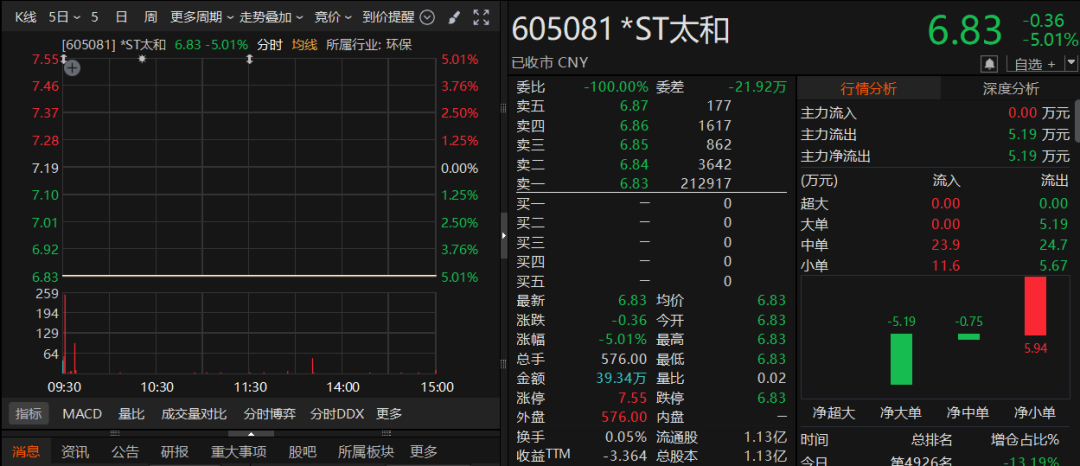This screenshot has width=1080, height=466.
Task: Click the up-arrow panel collapse handle
Action: 250,434
